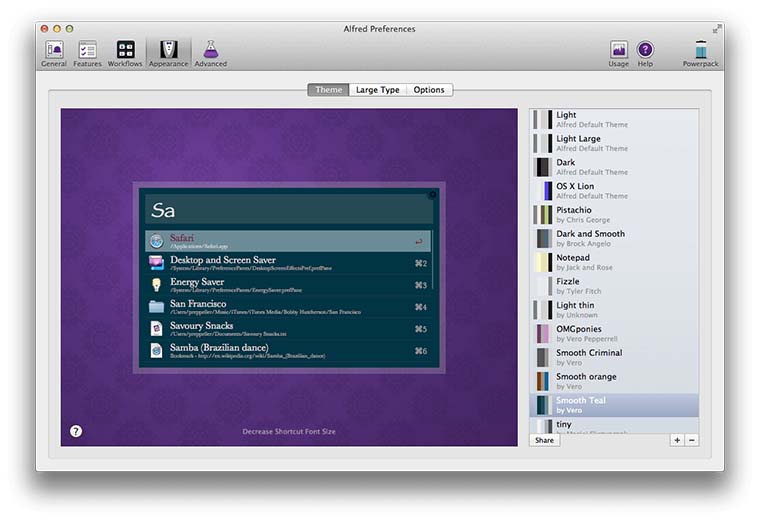Screen dimensions: 760x521
Task: Open the Advanced flask pane
Action: pyautogui.click(x=211, y=53)
